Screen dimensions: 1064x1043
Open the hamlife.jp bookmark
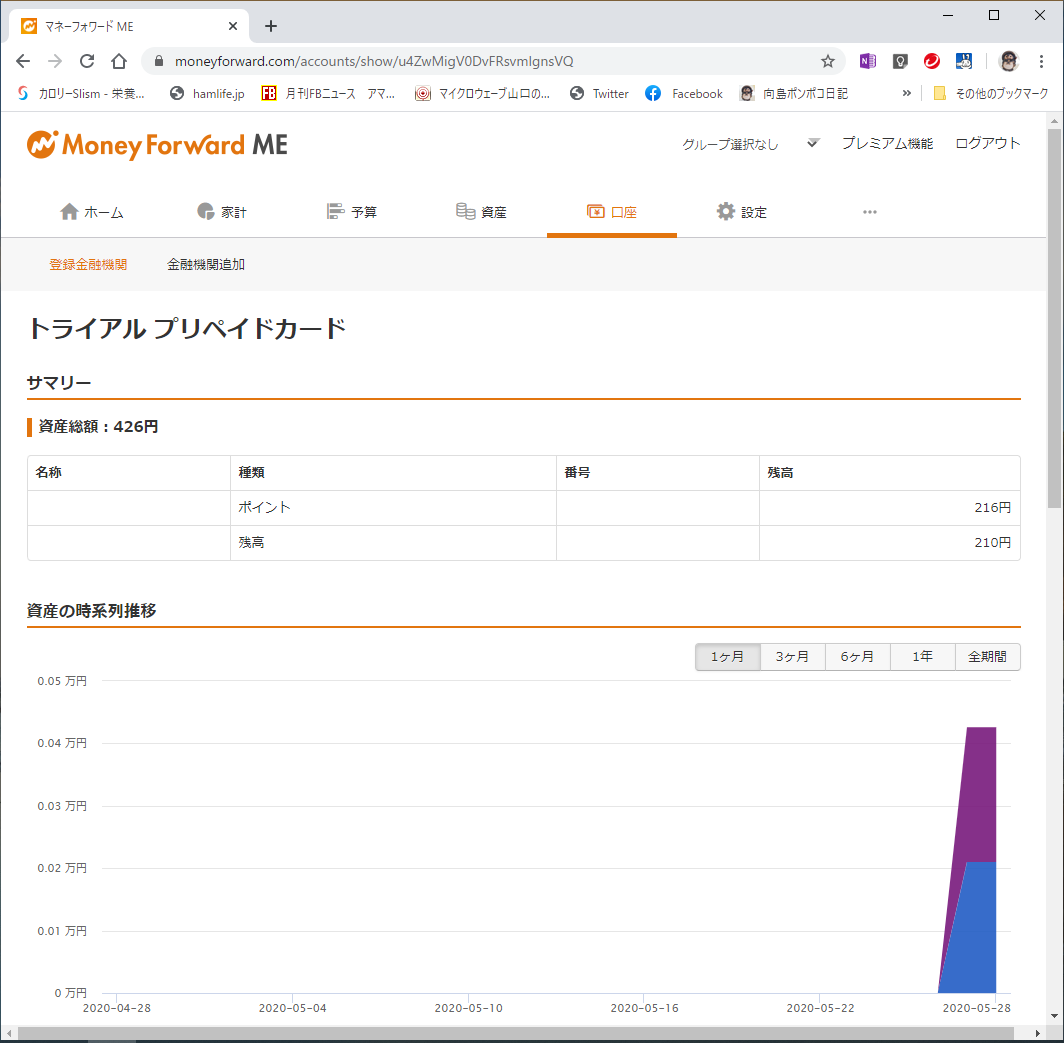click(207, 94)
